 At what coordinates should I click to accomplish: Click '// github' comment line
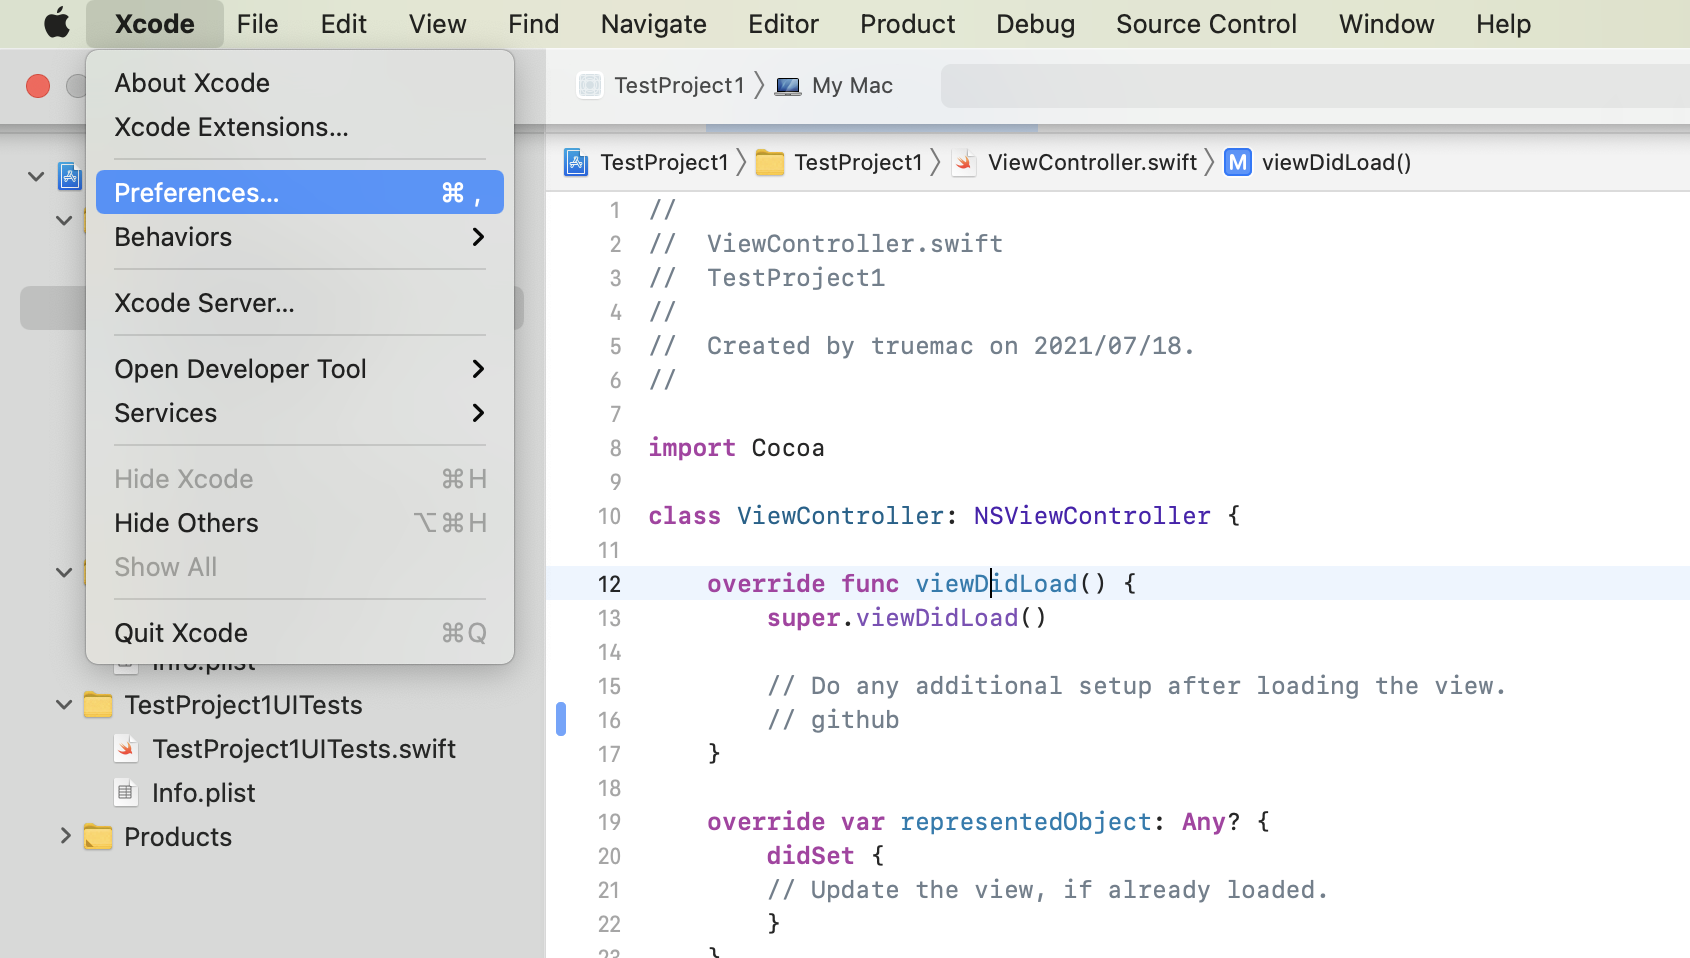pyautogui.click(x=833, y=720)
